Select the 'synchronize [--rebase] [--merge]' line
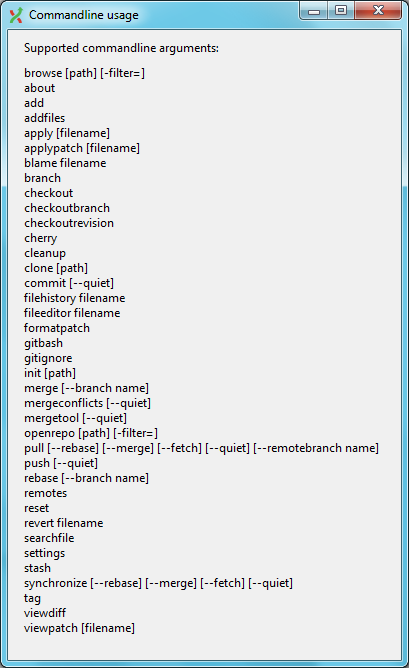Screen dimensions: 409x668 point(158,583)
